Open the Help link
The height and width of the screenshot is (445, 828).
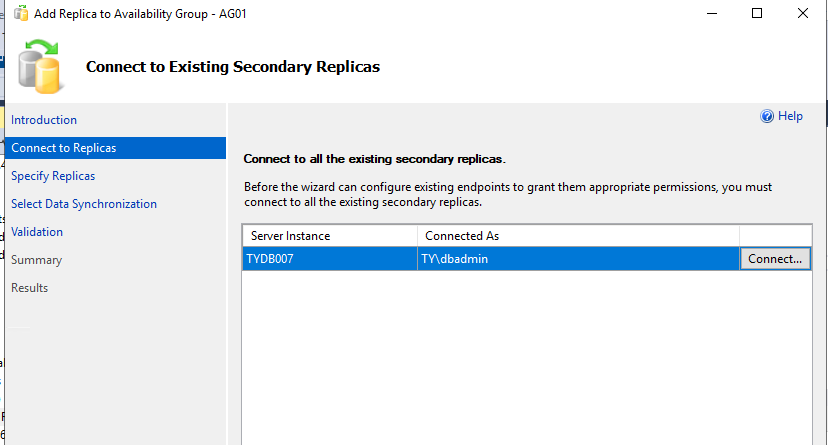[790, 116]
